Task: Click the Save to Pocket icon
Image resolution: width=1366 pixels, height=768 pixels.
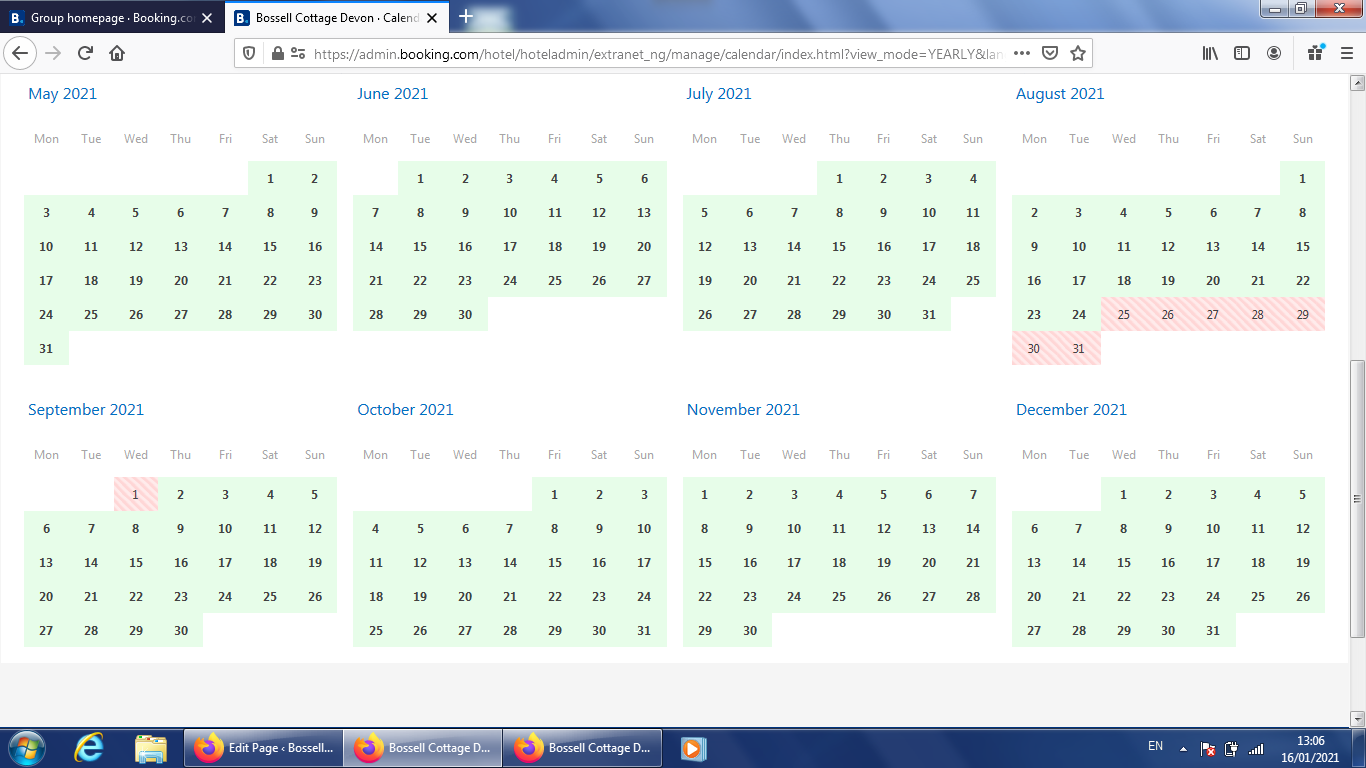Action: click(1050, 54)
